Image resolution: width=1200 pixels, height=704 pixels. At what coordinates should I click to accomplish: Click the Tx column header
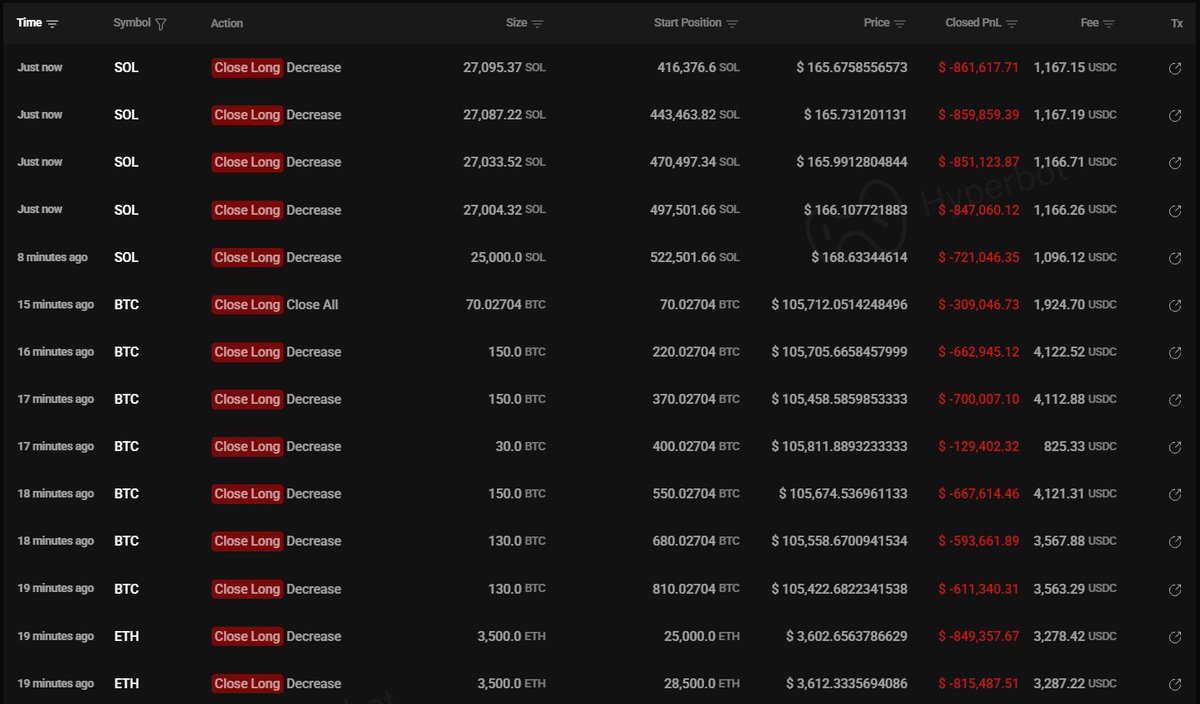click(x=1177, y=23)
